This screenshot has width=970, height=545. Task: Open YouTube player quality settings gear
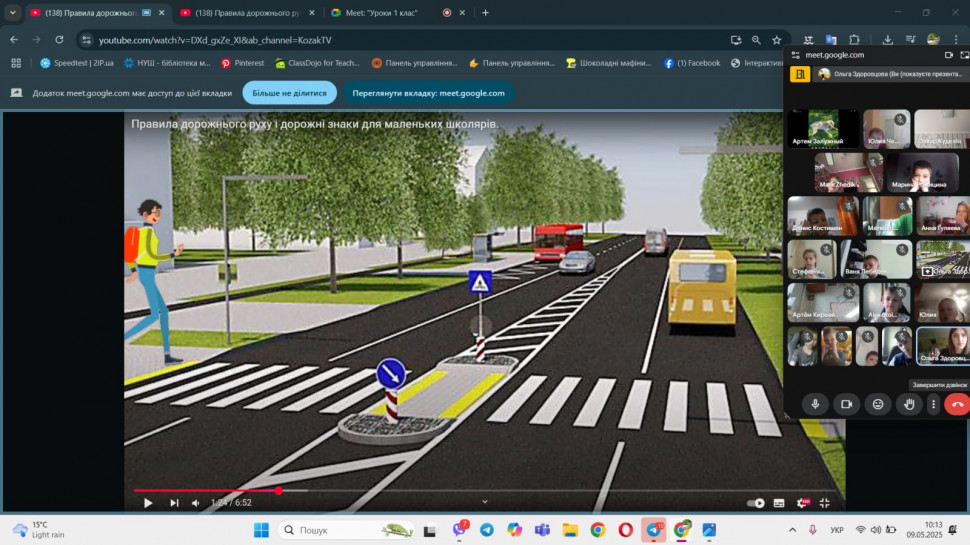click(802, 503)
